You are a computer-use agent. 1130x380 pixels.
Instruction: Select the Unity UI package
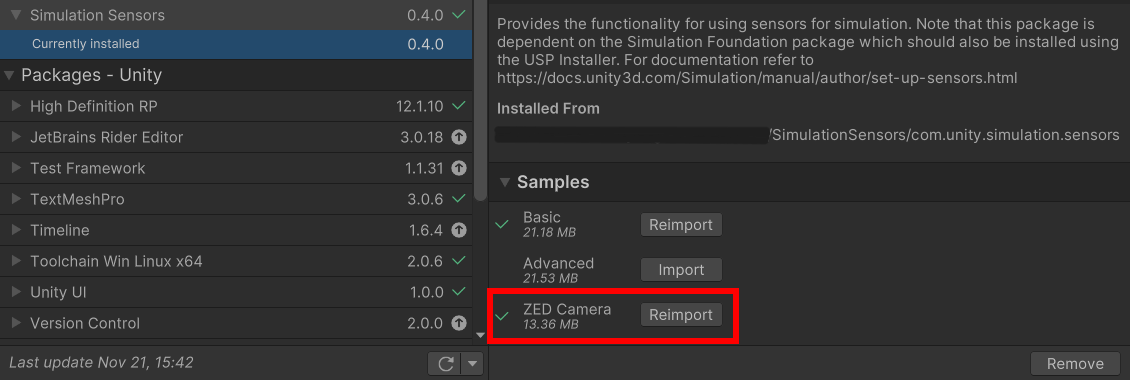(236, 292)
